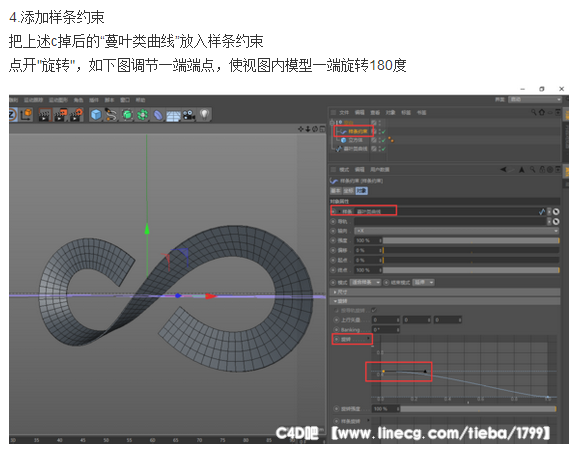Toggle green enable checkmark of spline wrap object
Viewport: 576px width, 450px height.
click(384, 132)
